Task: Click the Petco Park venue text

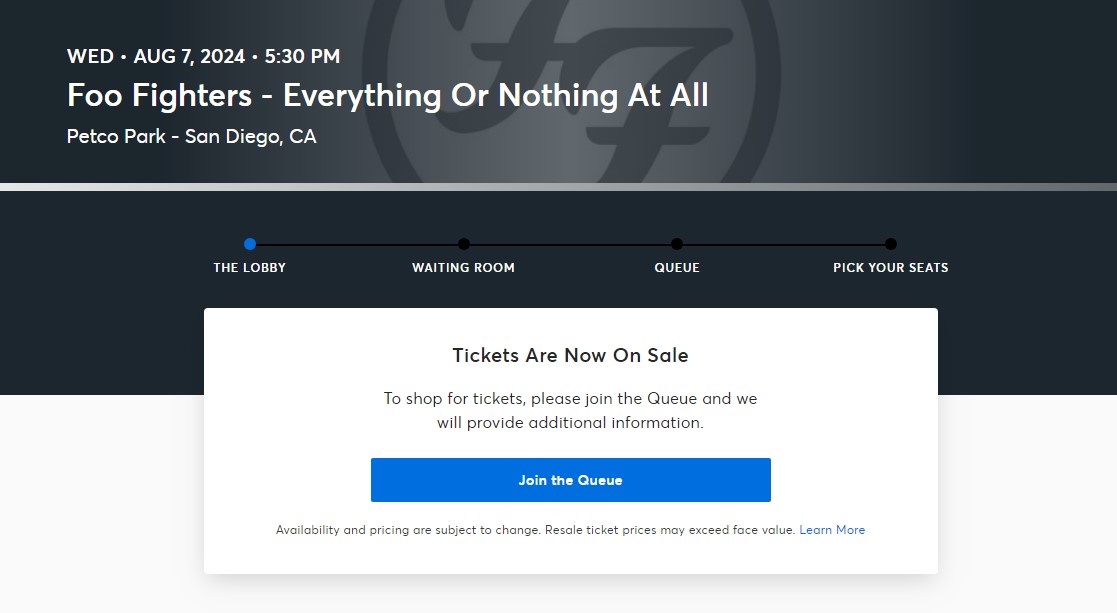Action: coord(191,136)
